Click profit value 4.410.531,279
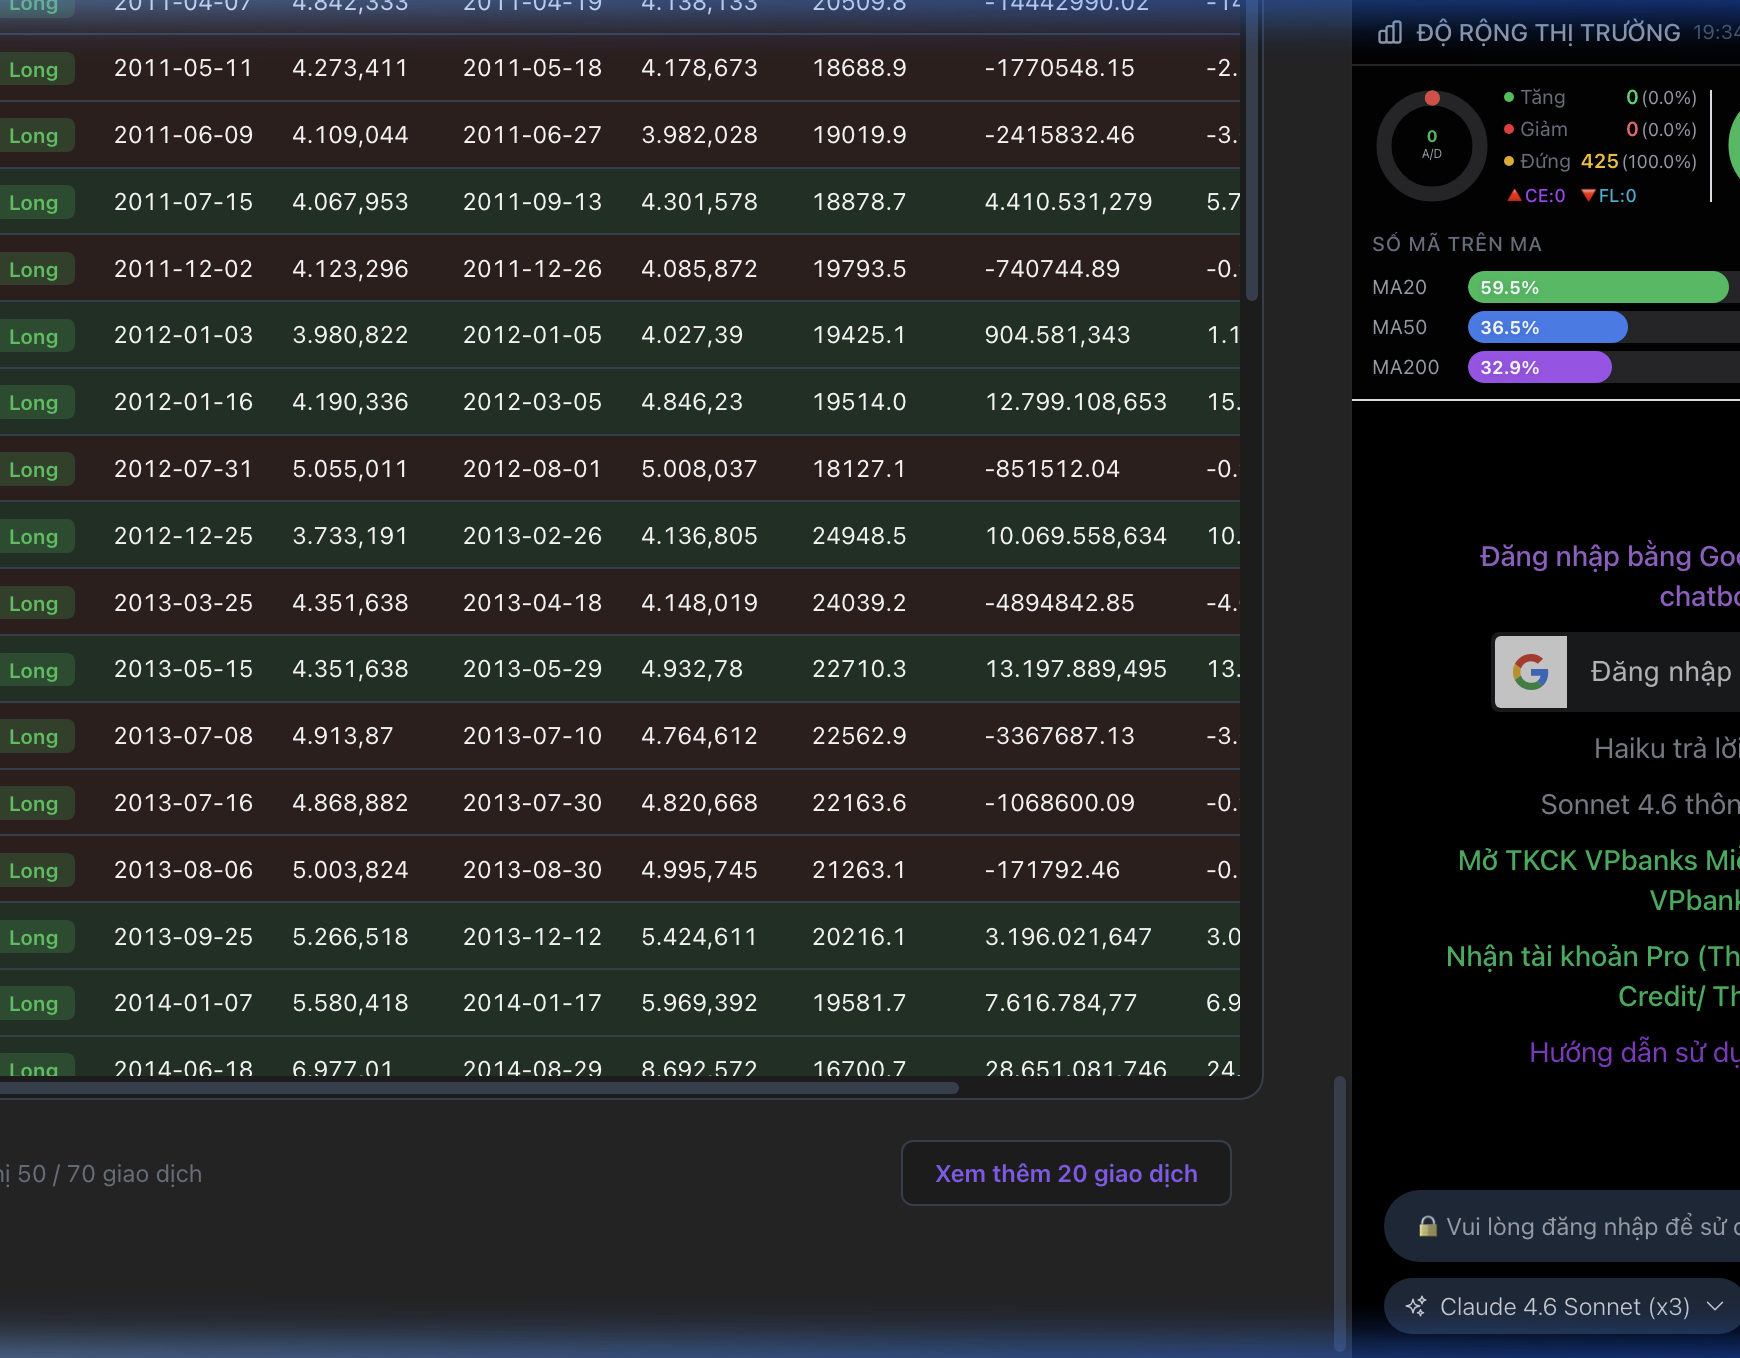 pyautogui.click(x=1068, y=201)
